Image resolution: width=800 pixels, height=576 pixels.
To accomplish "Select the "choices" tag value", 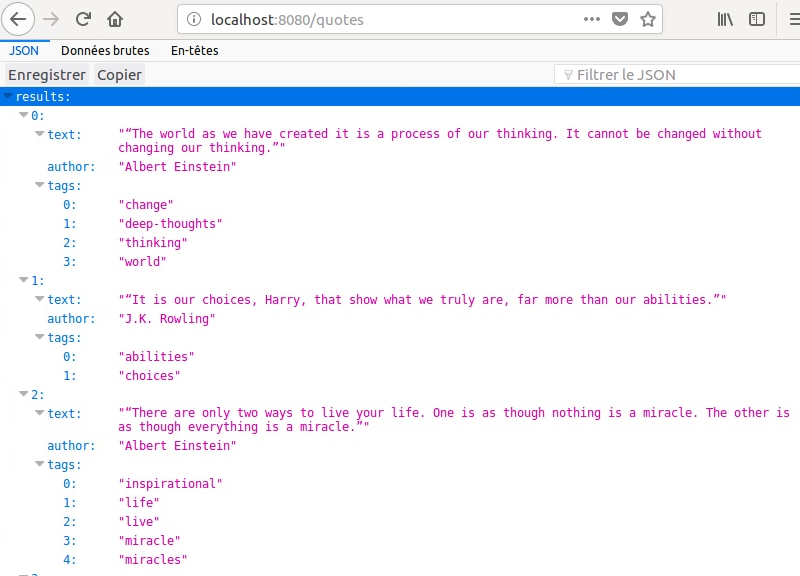I will (149, 375).
